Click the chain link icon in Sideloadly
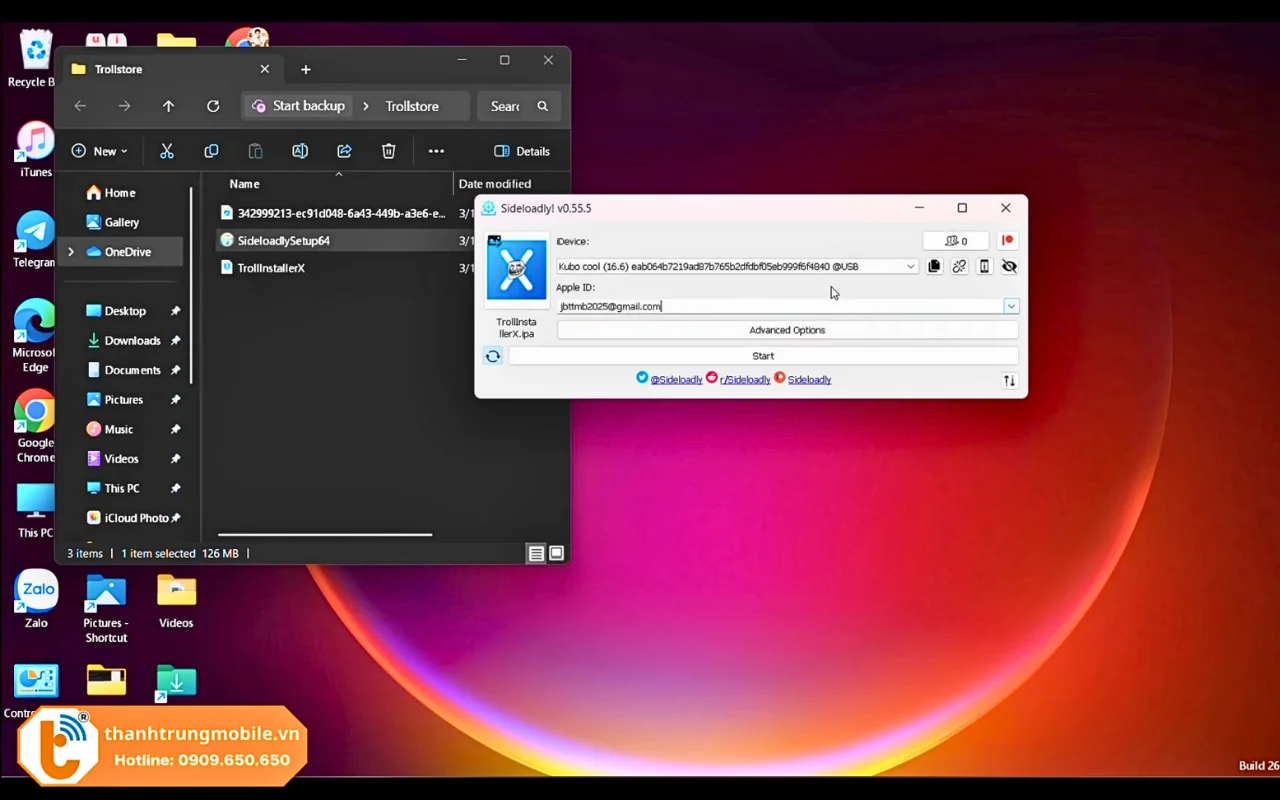1280x800 pixels. (x=959, y=267)
